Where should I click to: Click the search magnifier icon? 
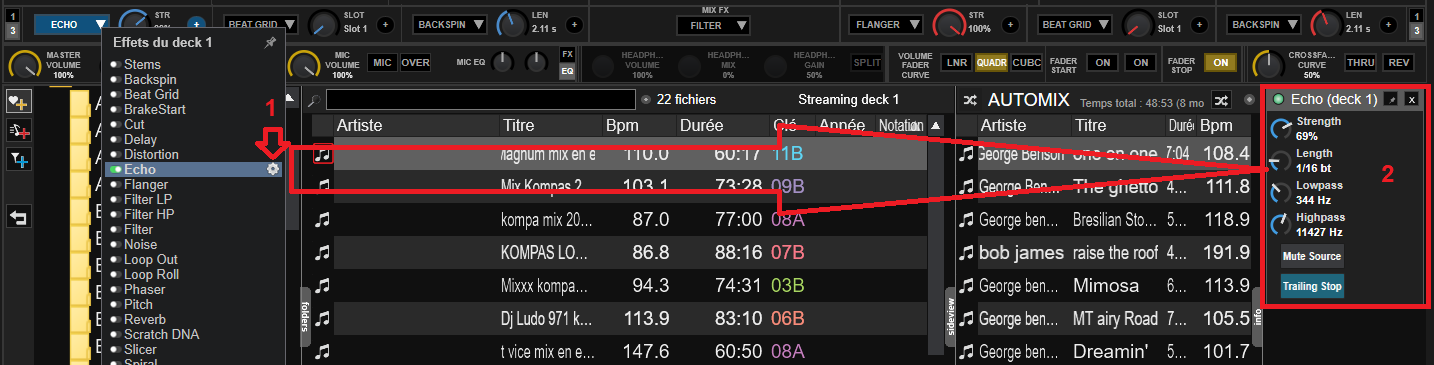pyautogui.click(x=314, y=100)
